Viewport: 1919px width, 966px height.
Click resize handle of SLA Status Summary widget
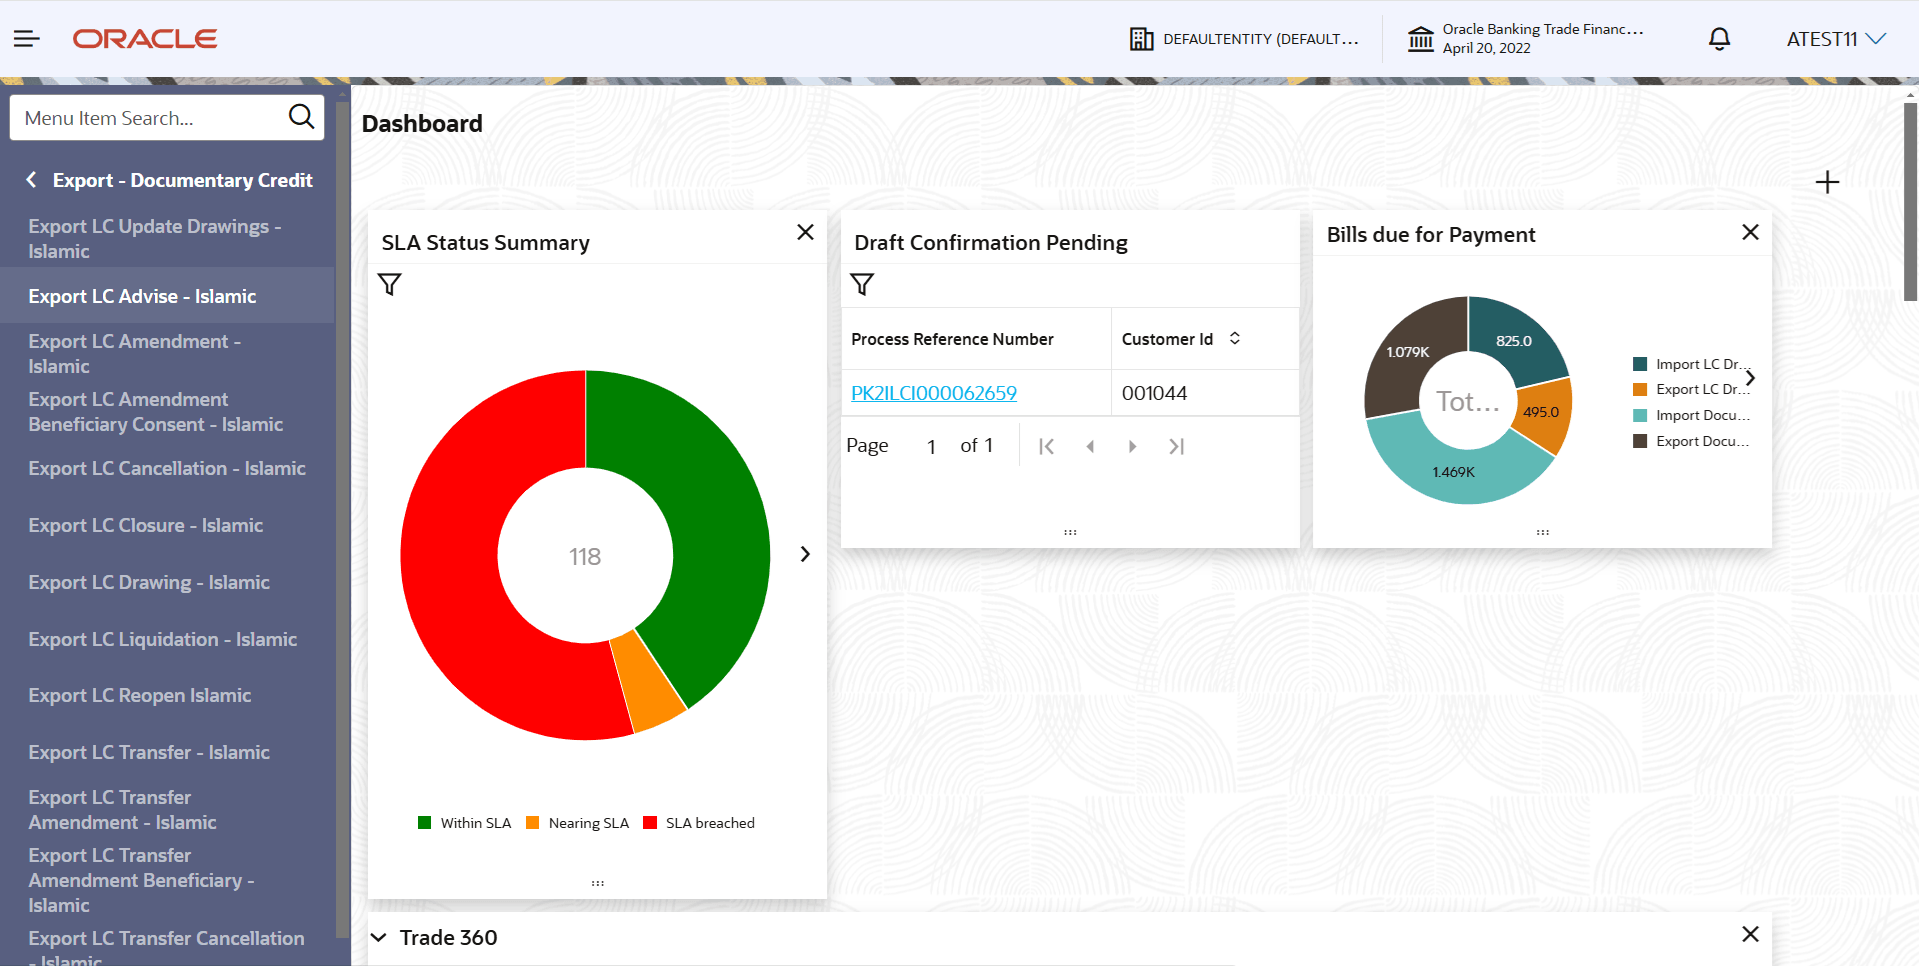click(598, 883)
